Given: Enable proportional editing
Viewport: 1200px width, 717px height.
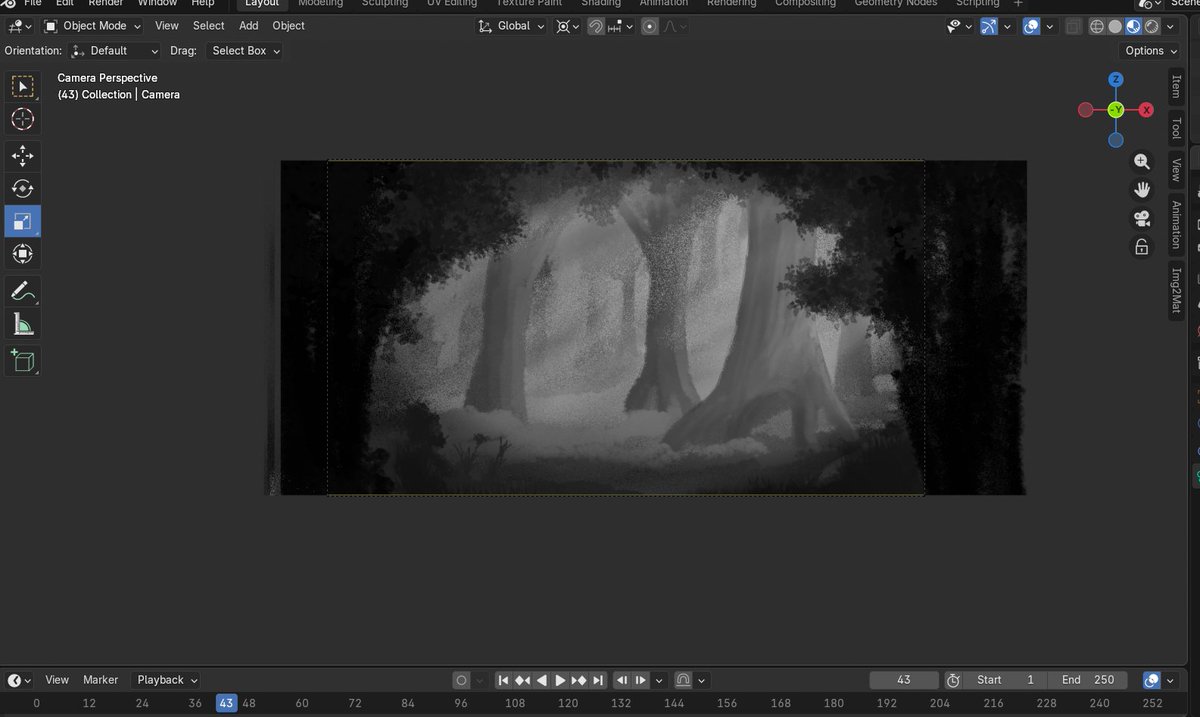Looking at the screenshot, I should [x=650, y=26].
